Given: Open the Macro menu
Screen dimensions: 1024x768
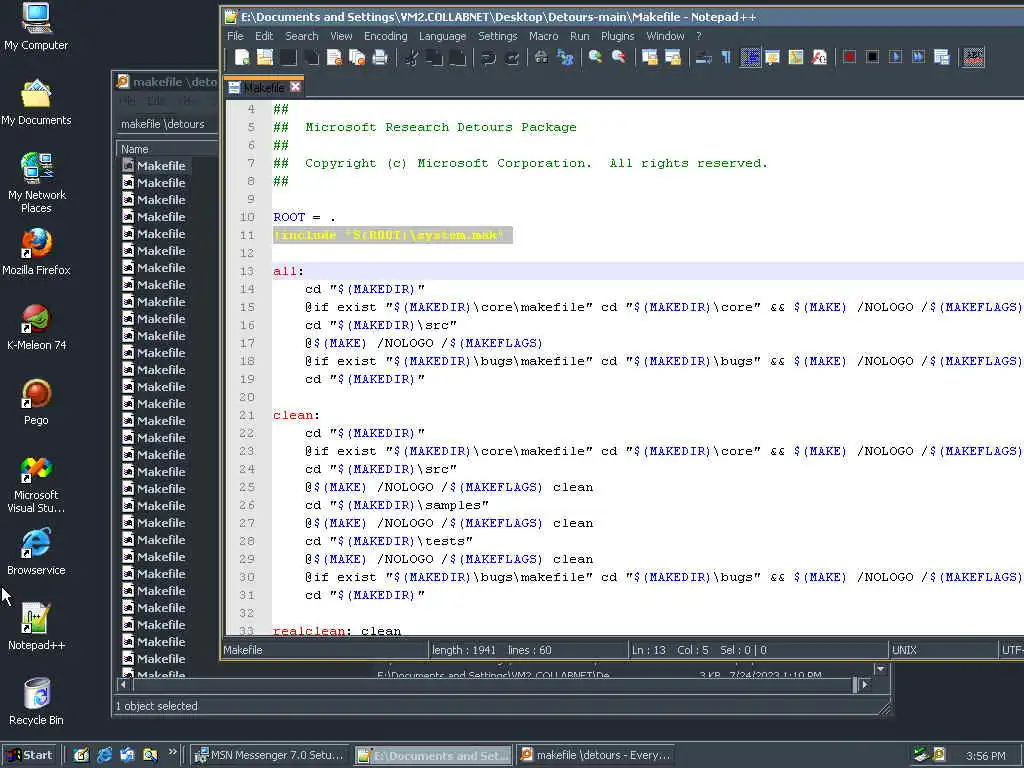Looking at the screenshot, I should [543, 36].
